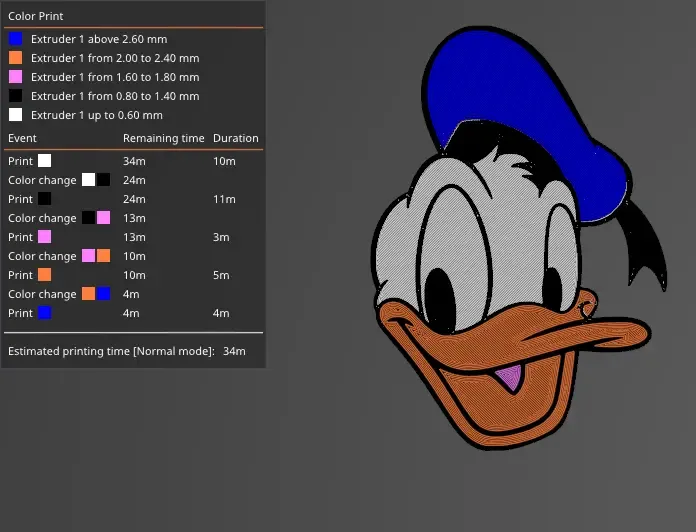Click the blue swatch in the 4m Color change row
The width and height of the screenshot is (696, 532).
[103, 294]
